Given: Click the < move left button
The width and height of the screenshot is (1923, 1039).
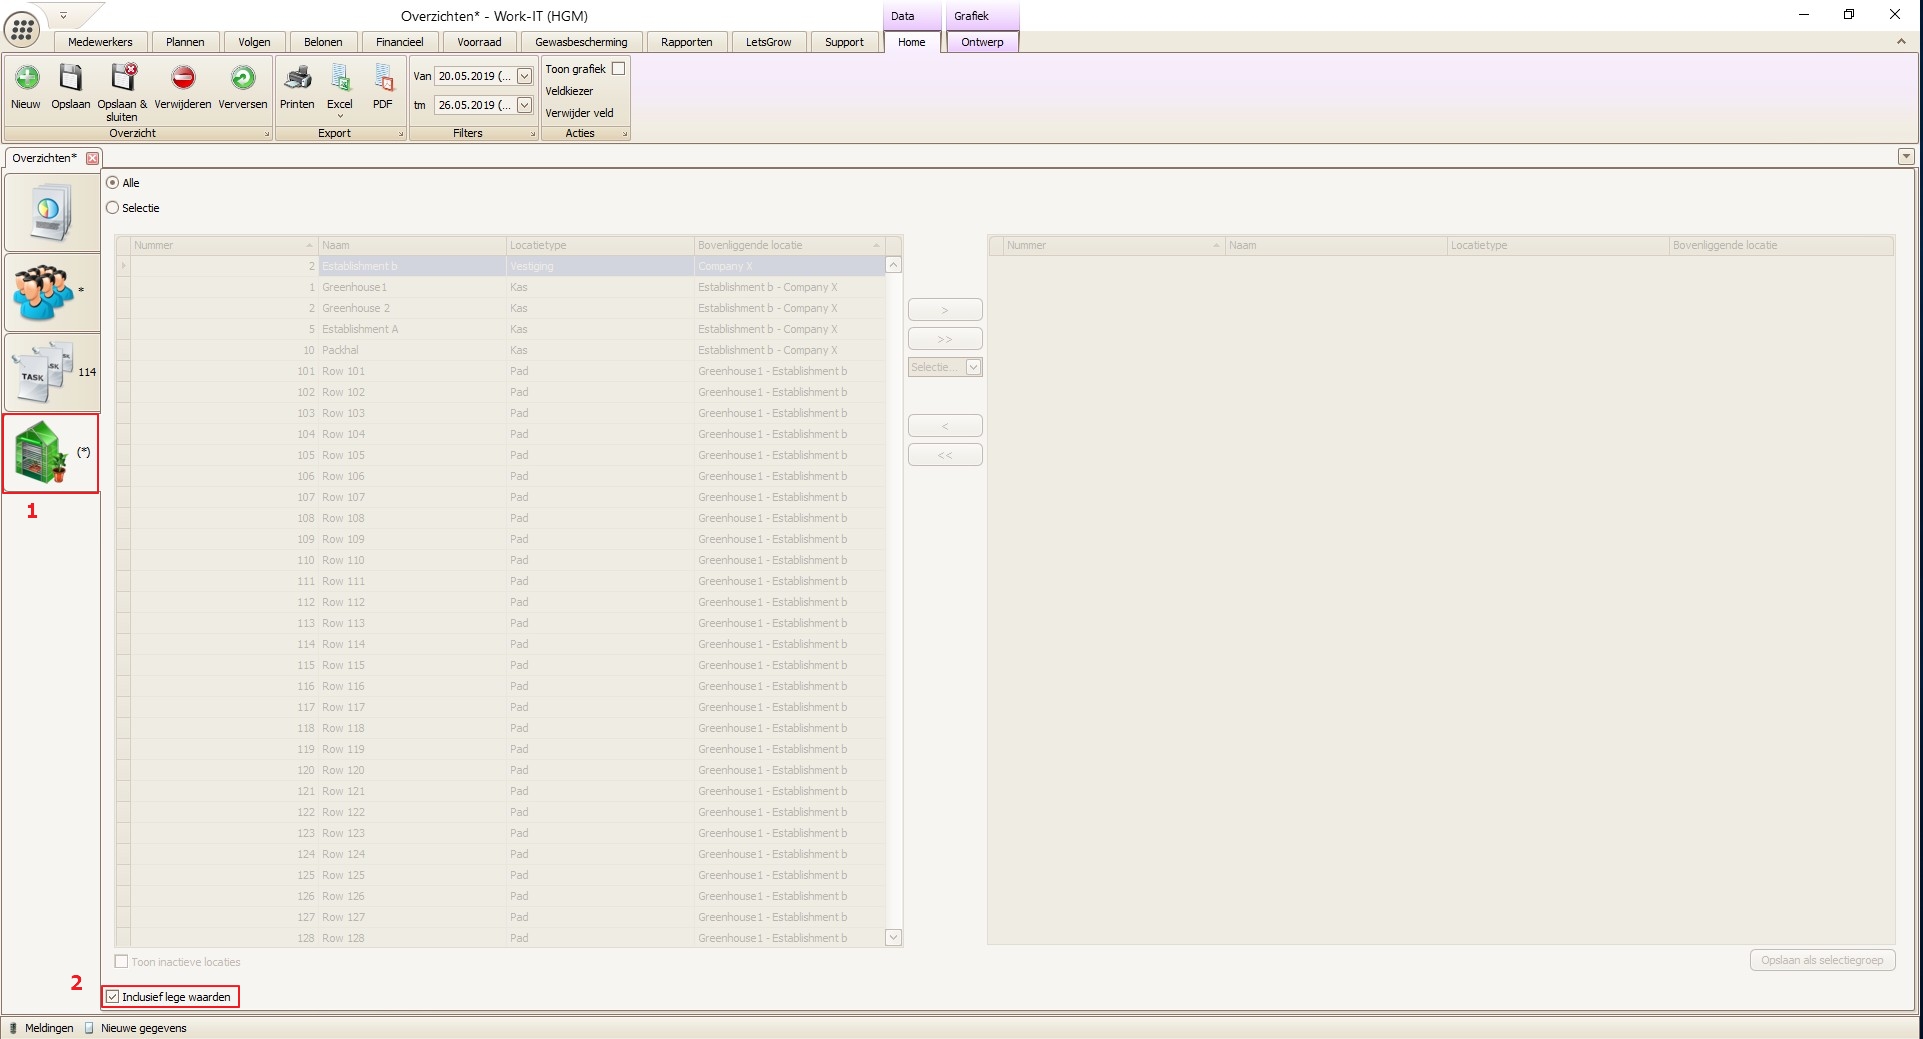Looking at the screenshot, I should click(x=945, y=426).
